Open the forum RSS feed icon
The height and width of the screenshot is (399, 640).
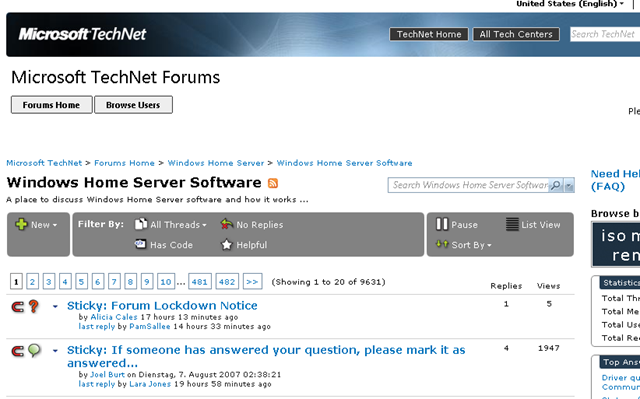(x=273, y=183)
